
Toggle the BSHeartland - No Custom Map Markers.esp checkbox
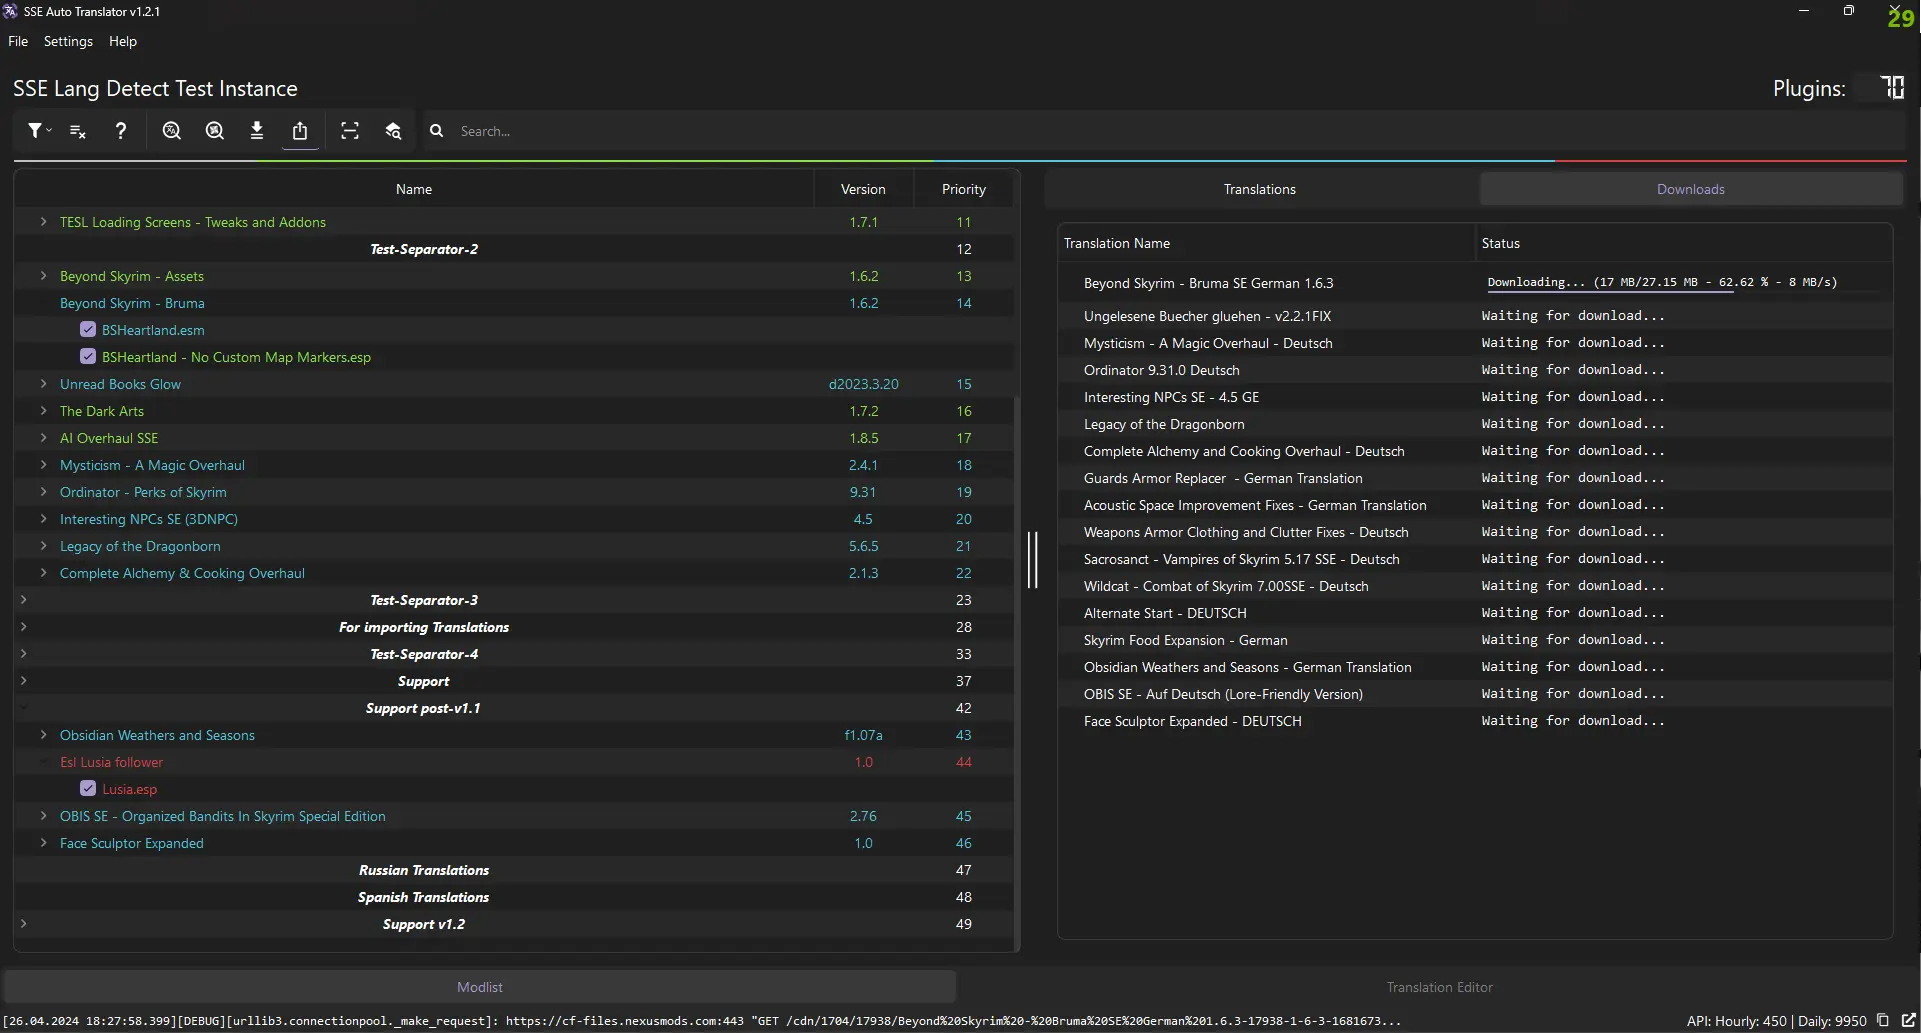coord(88,357)
